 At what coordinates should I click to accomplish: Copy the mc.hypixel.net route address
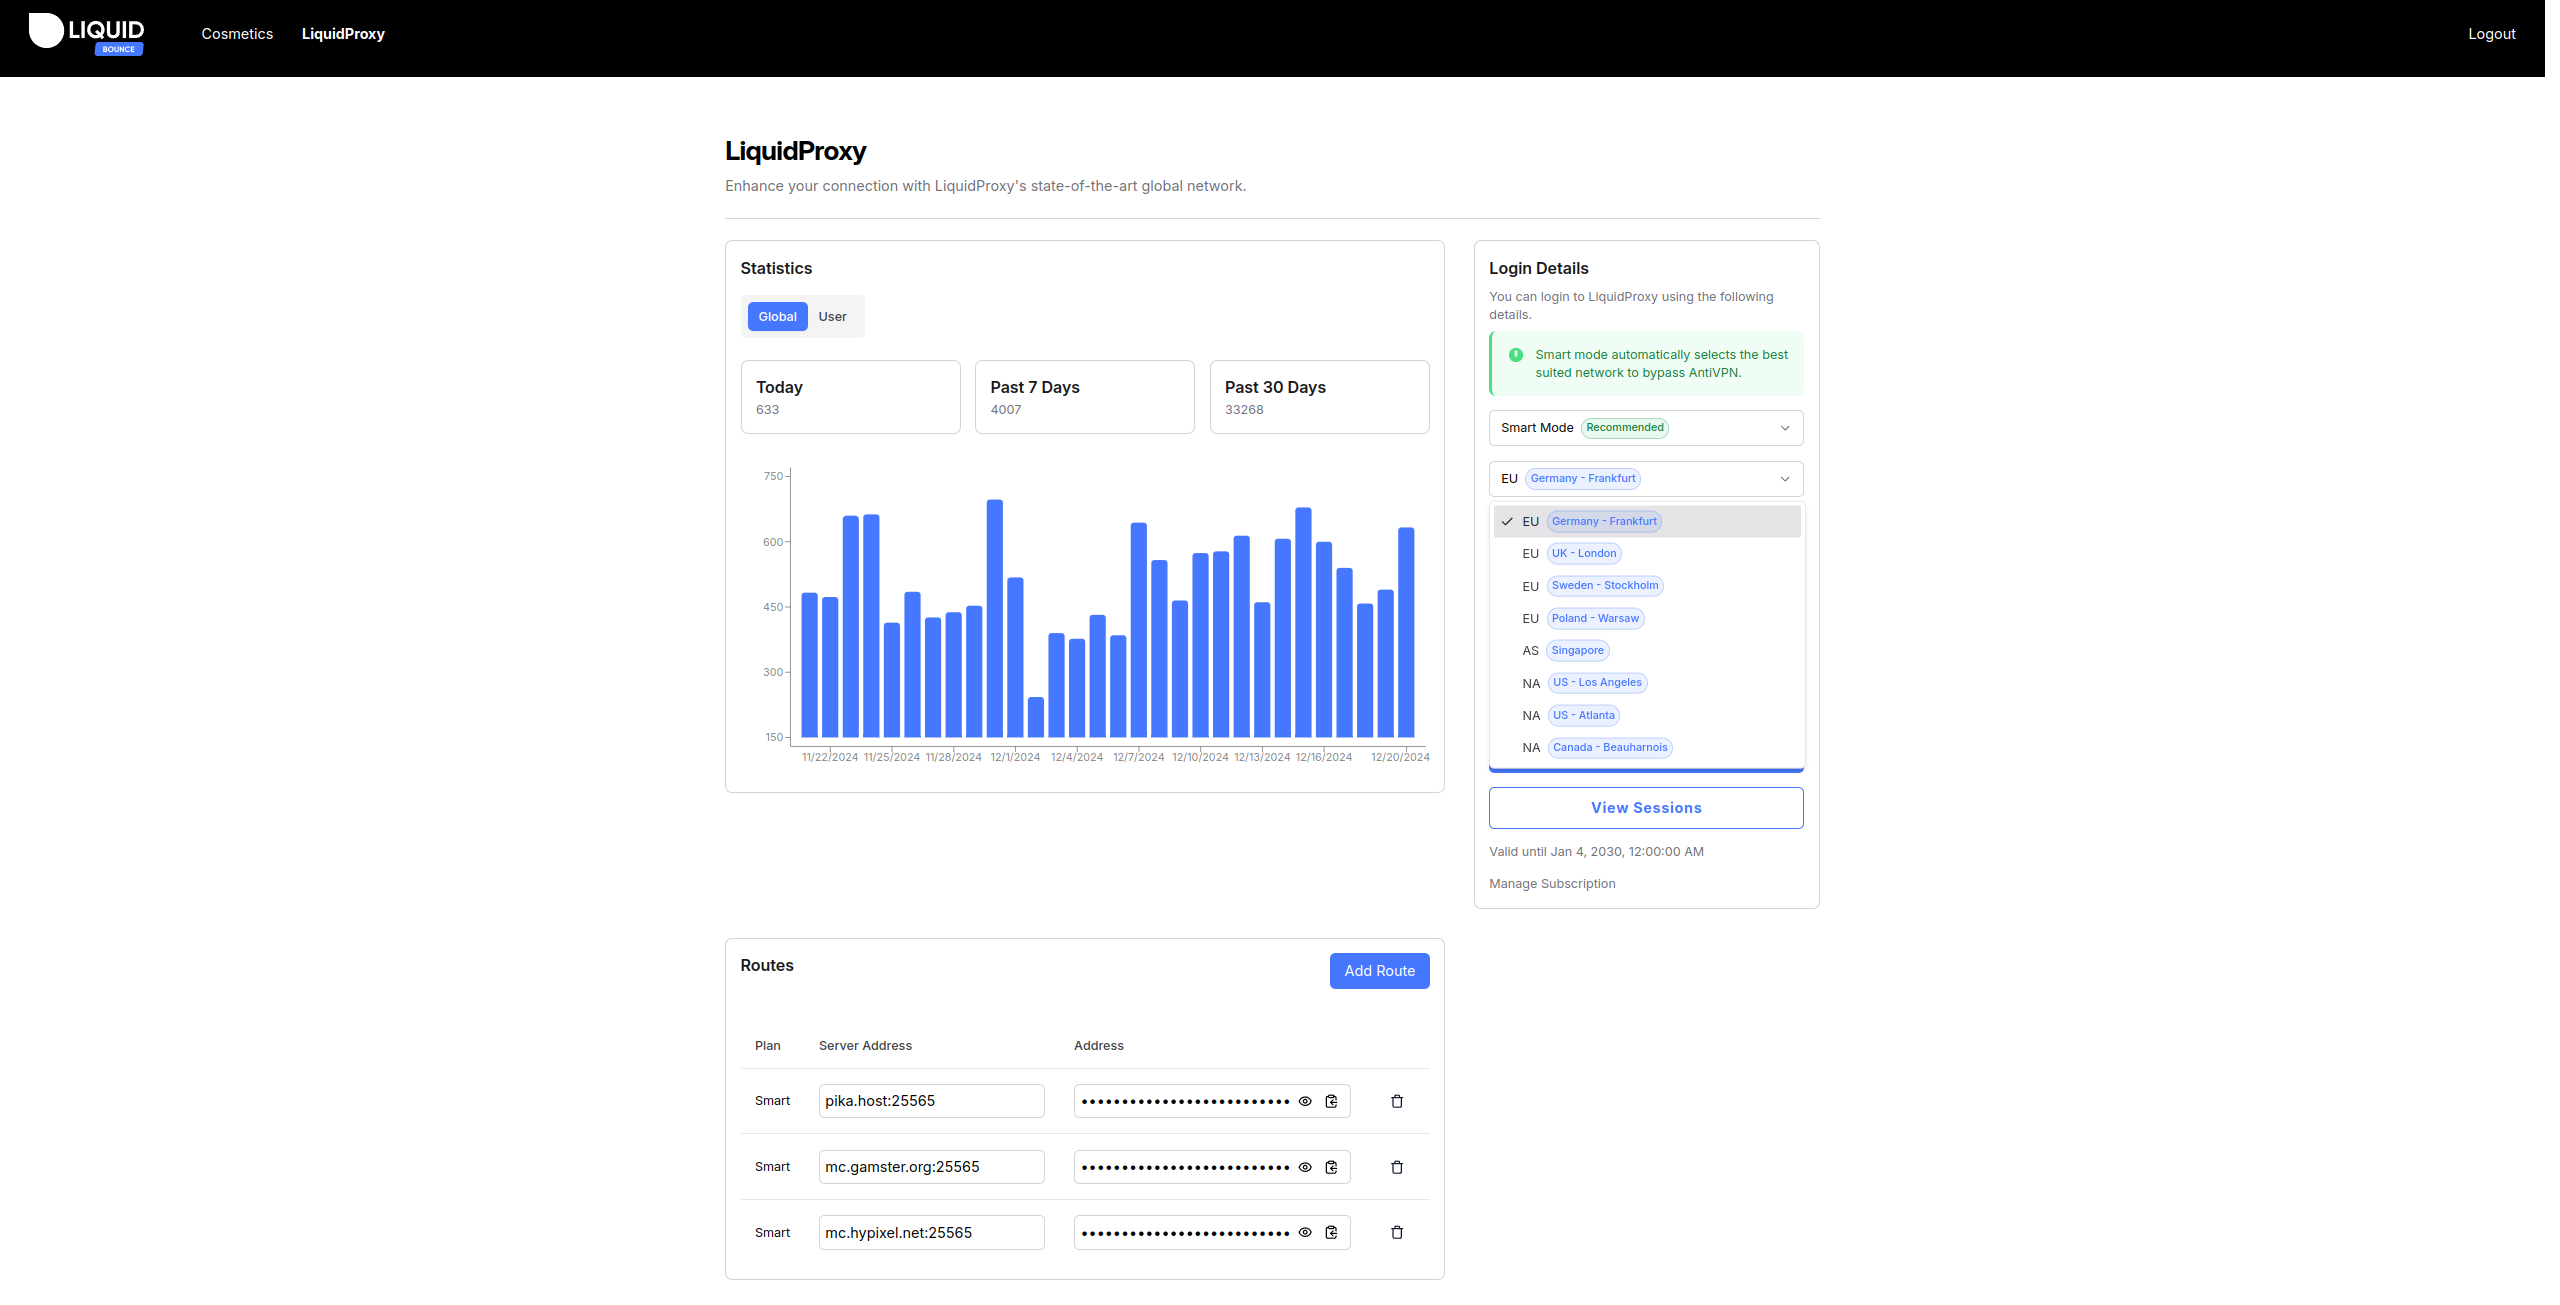(1331, 1232)
